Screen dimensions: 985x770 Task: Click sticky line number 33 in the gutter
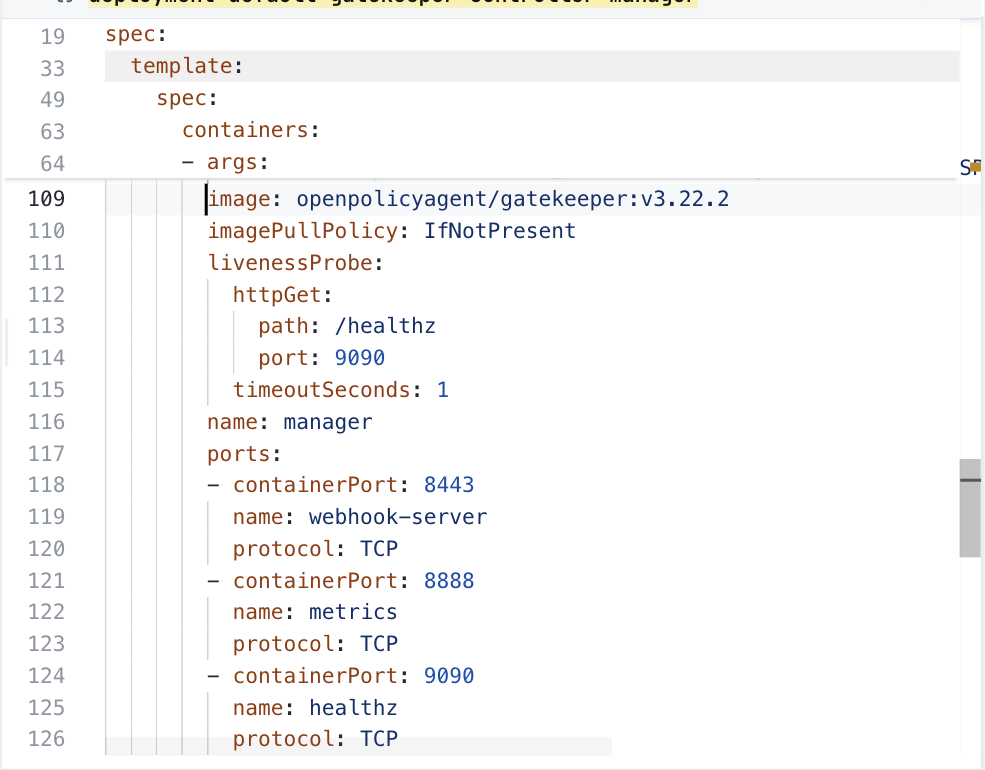(53, 67)
